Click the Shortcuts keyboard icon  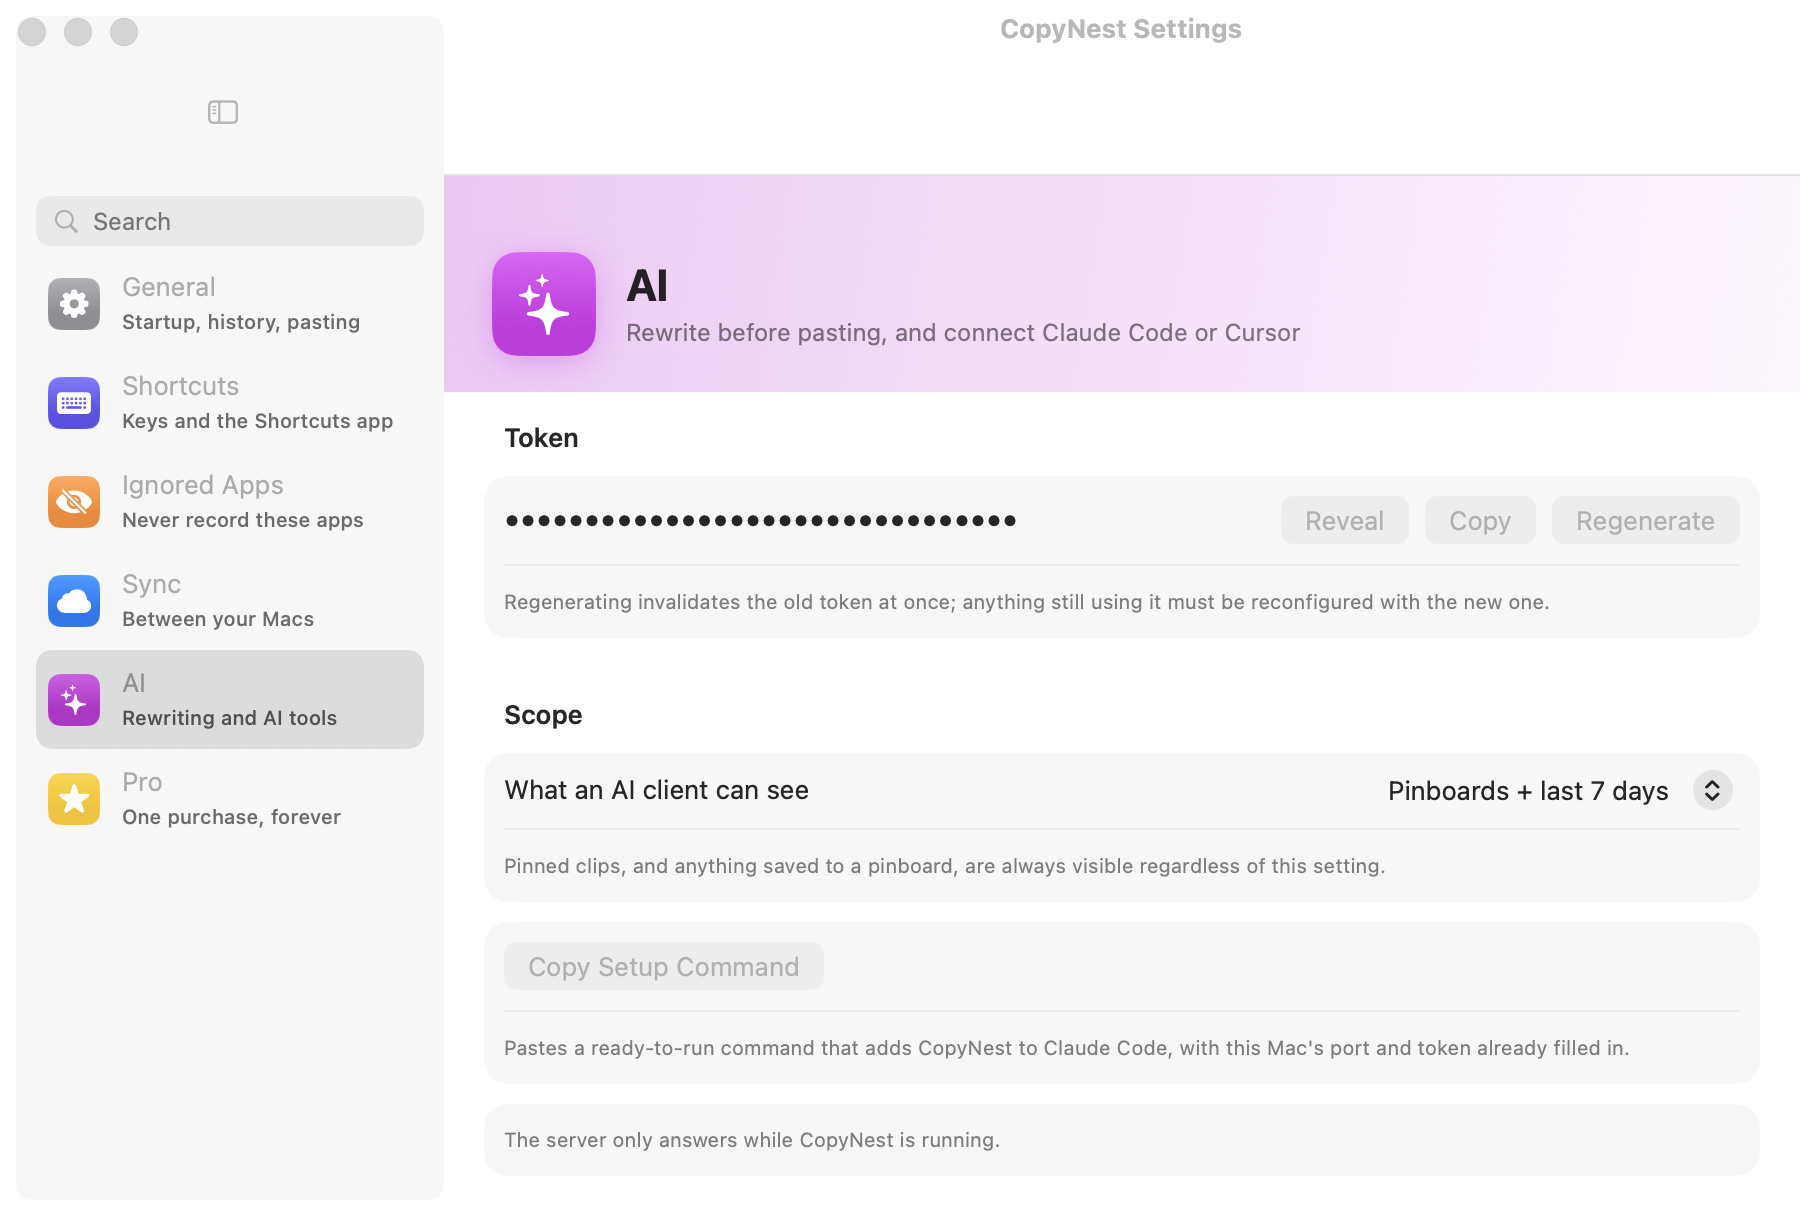pyautogui.click(x=74, y=403)
